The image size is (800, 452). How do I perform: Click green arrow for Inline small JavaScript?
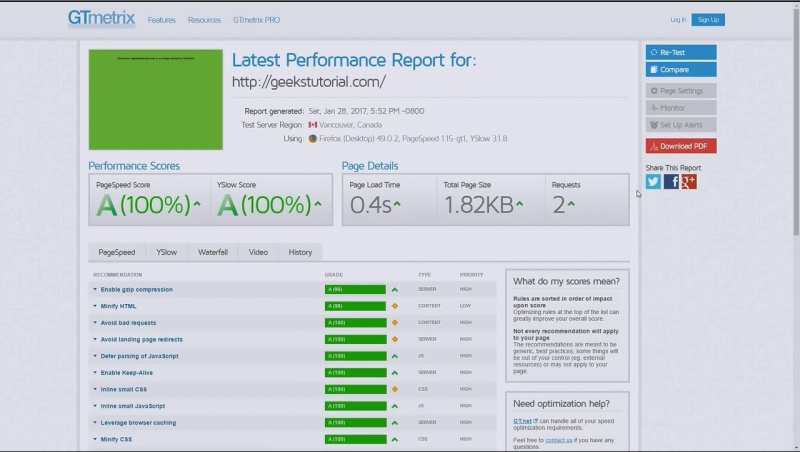(394, 406)
